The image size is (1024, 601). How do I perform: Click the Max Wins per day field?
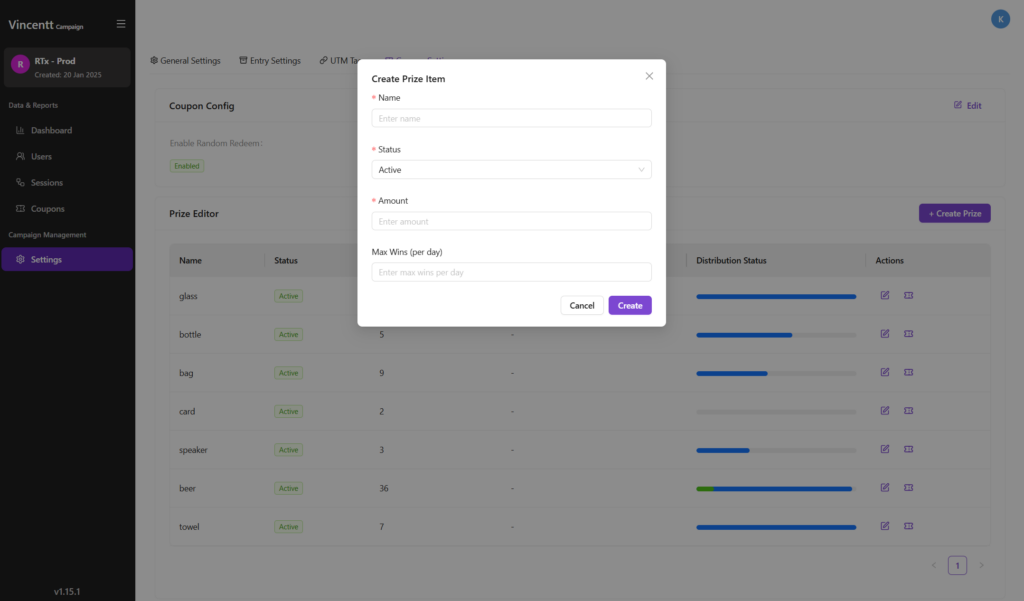click(x=511, y=272)
